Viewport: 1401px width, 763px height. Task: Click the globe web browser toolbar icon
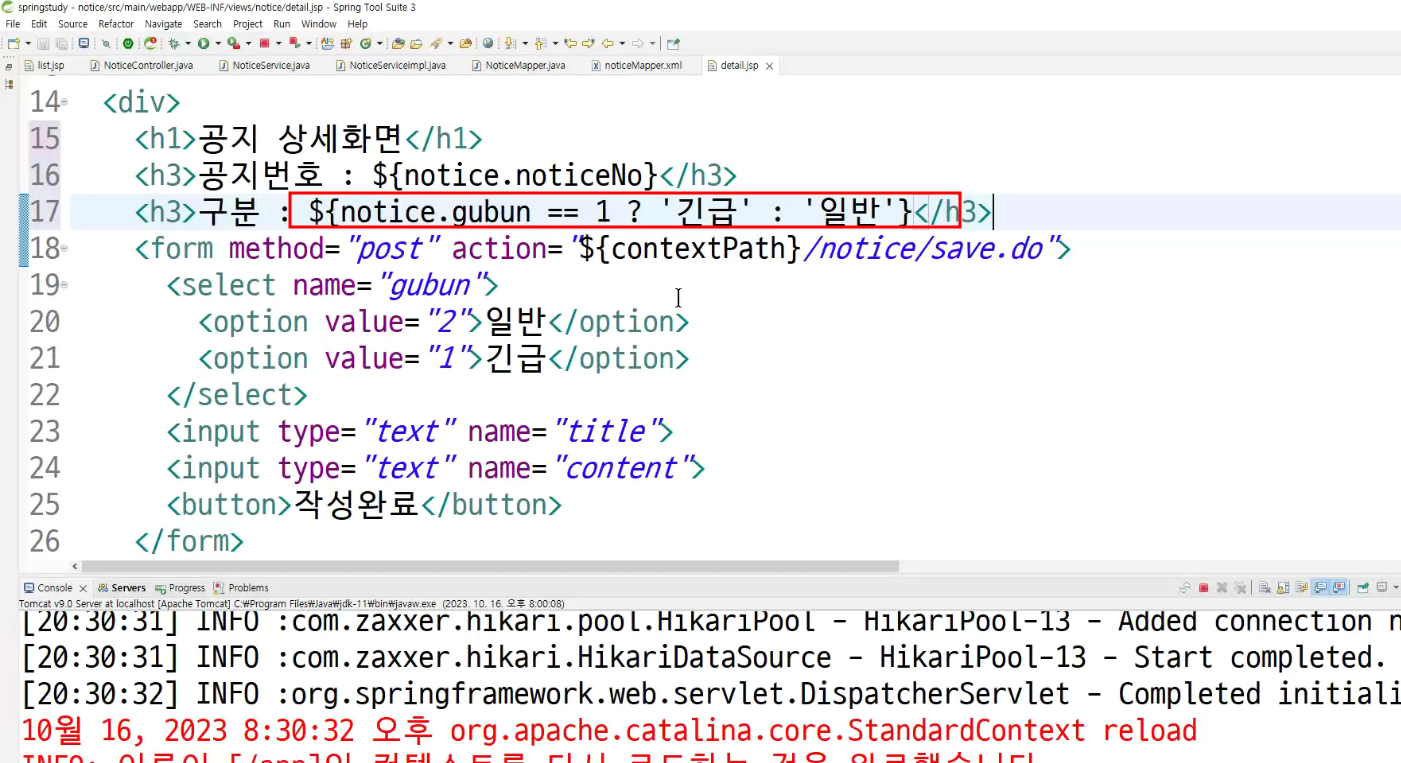click(x=488, y=43)
